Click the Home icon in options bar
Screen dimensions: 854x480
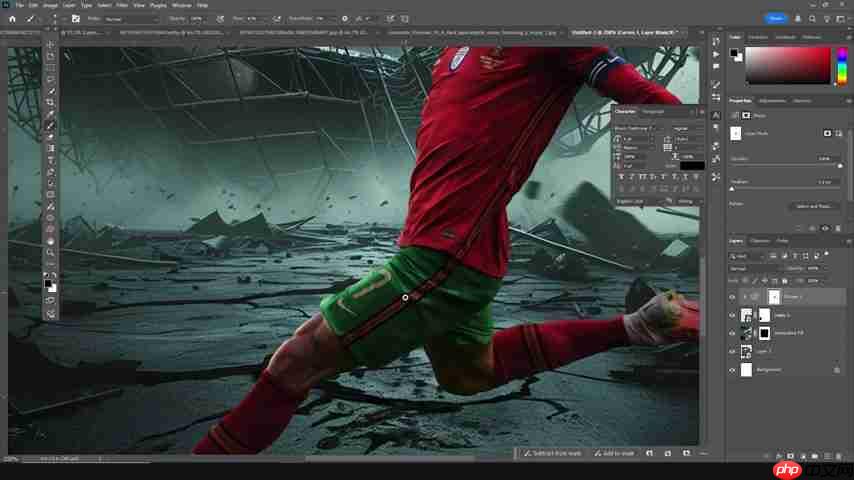point(13,19)
